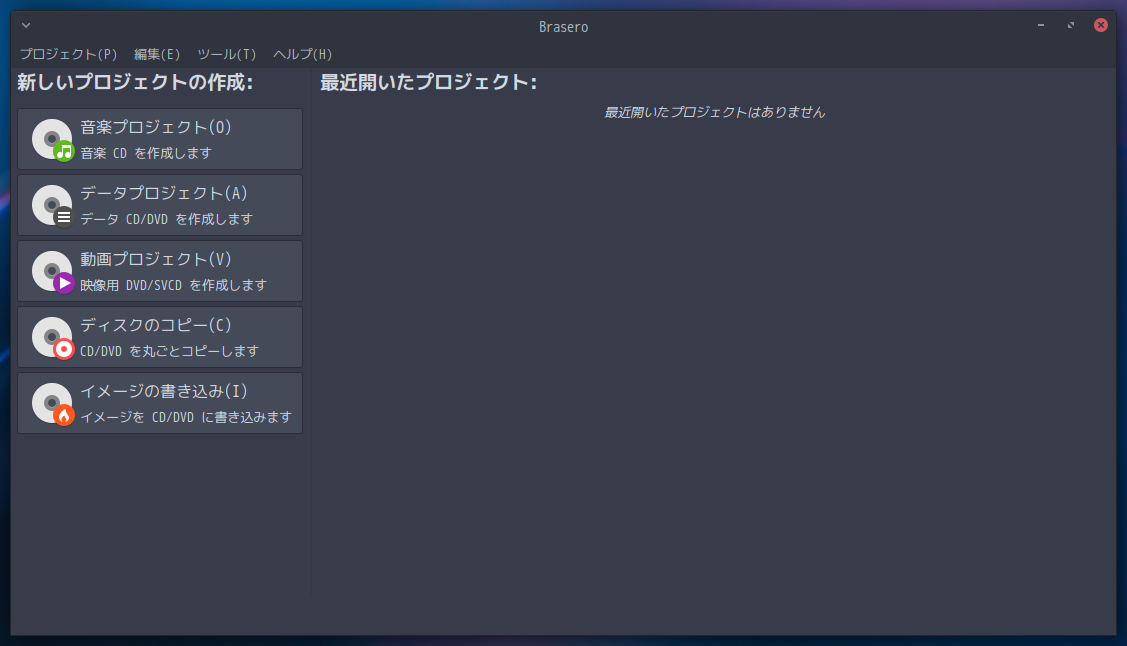Expand the window menu chevron in title bar
1127x646 pixels.
point(26,26)
